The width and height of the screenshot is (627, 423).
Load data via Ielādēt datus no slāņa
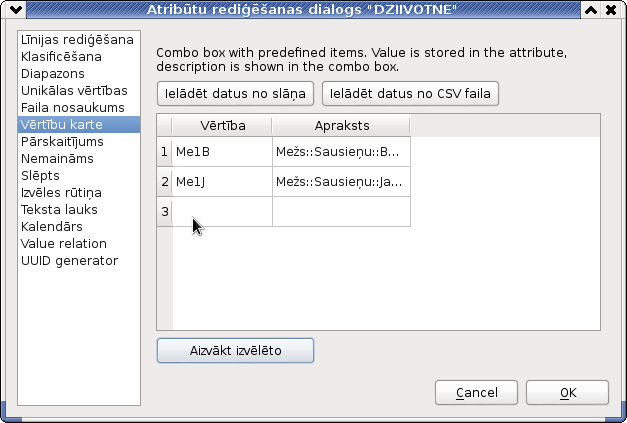(235, 94)
